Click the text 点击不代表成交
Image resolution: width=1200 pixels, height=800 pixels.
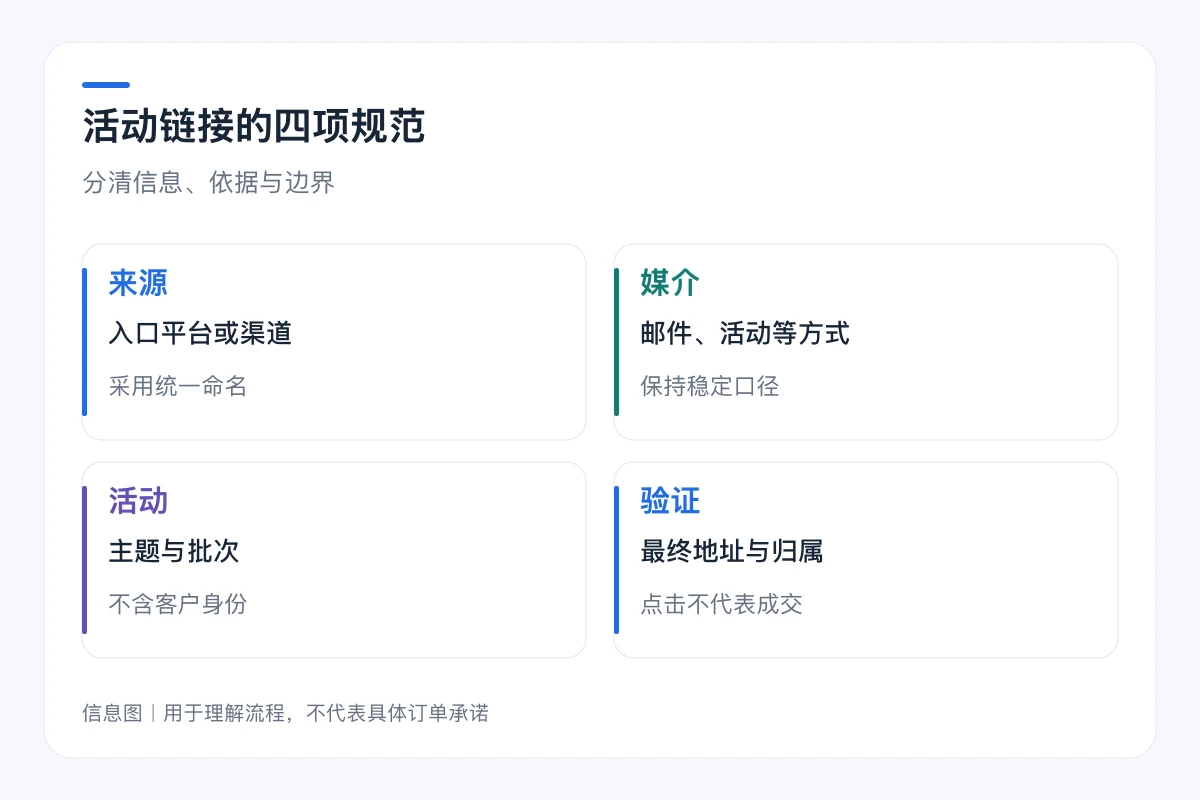722,604
